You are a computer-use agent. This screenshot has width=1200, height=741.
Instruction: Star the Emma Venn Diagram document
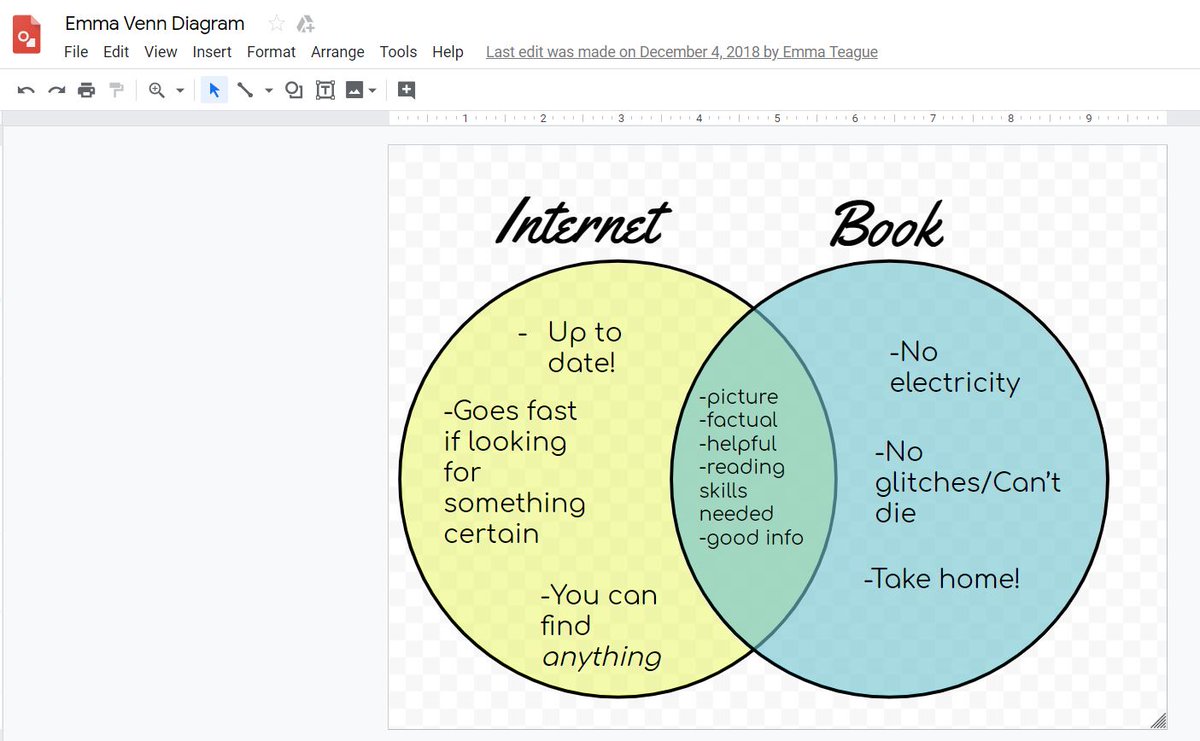[x=277, y=23]
